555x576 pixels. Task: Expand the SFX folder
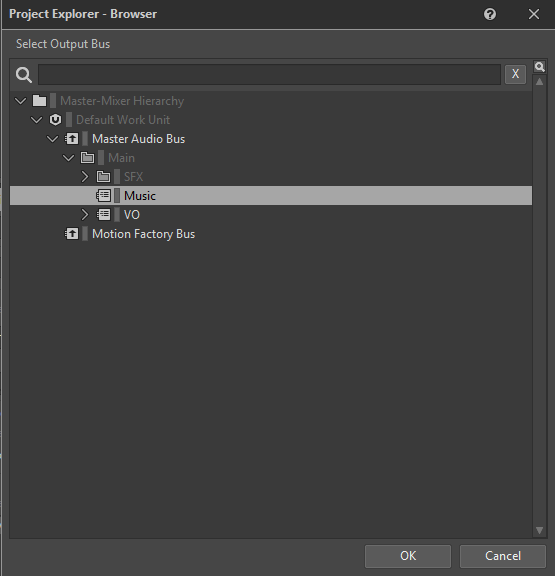(x=85, y=177)
